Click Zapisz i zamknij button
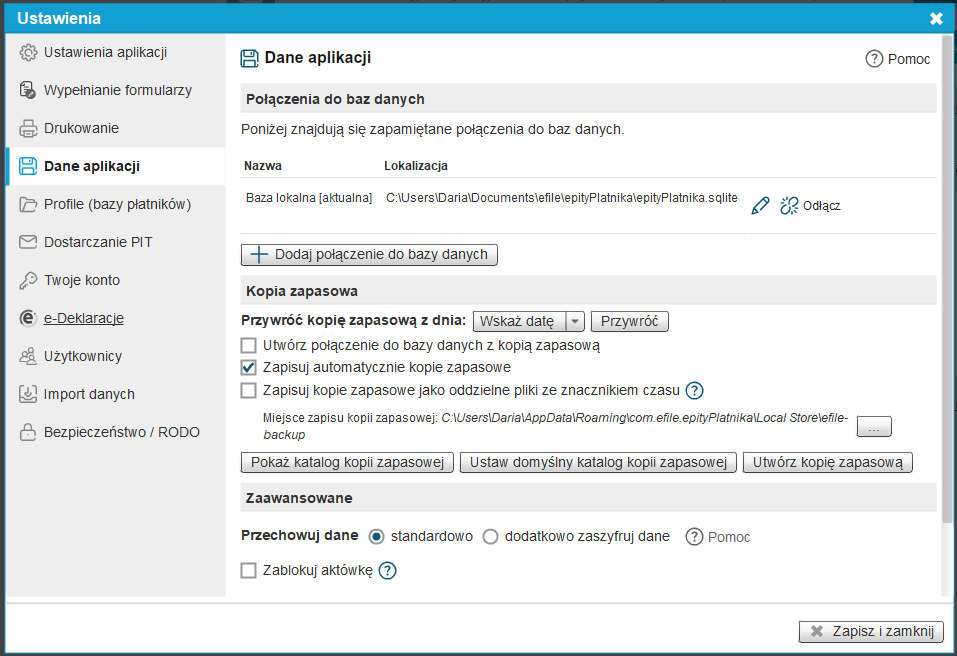 [x=871, y=631]
